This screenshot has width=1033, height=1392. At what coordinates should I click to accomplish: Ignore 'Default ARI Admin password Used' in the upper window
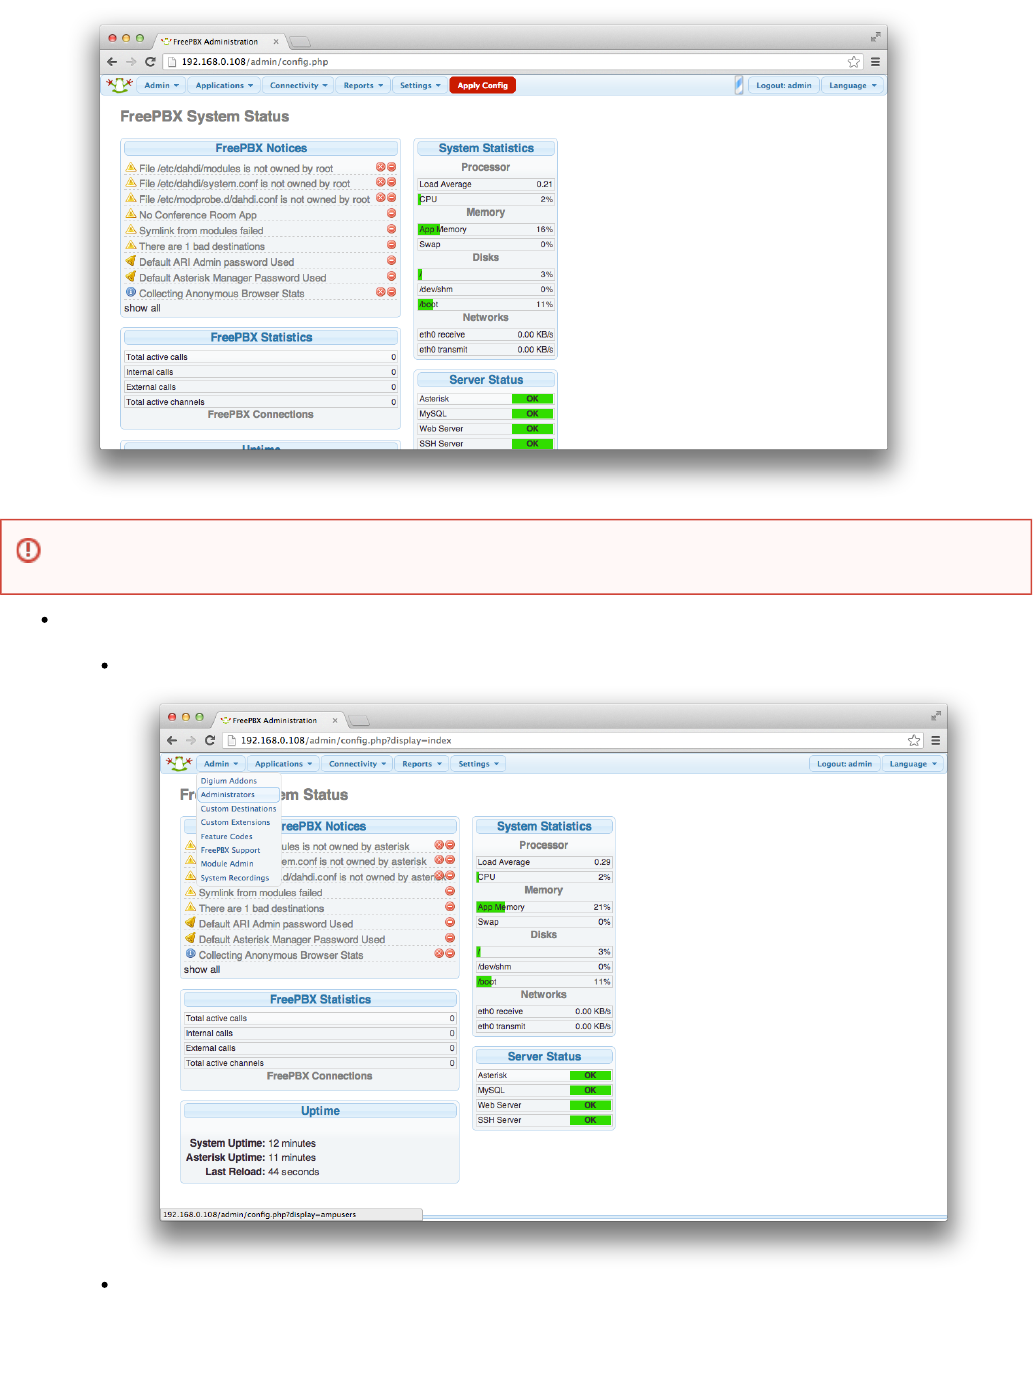coord(391,261)
